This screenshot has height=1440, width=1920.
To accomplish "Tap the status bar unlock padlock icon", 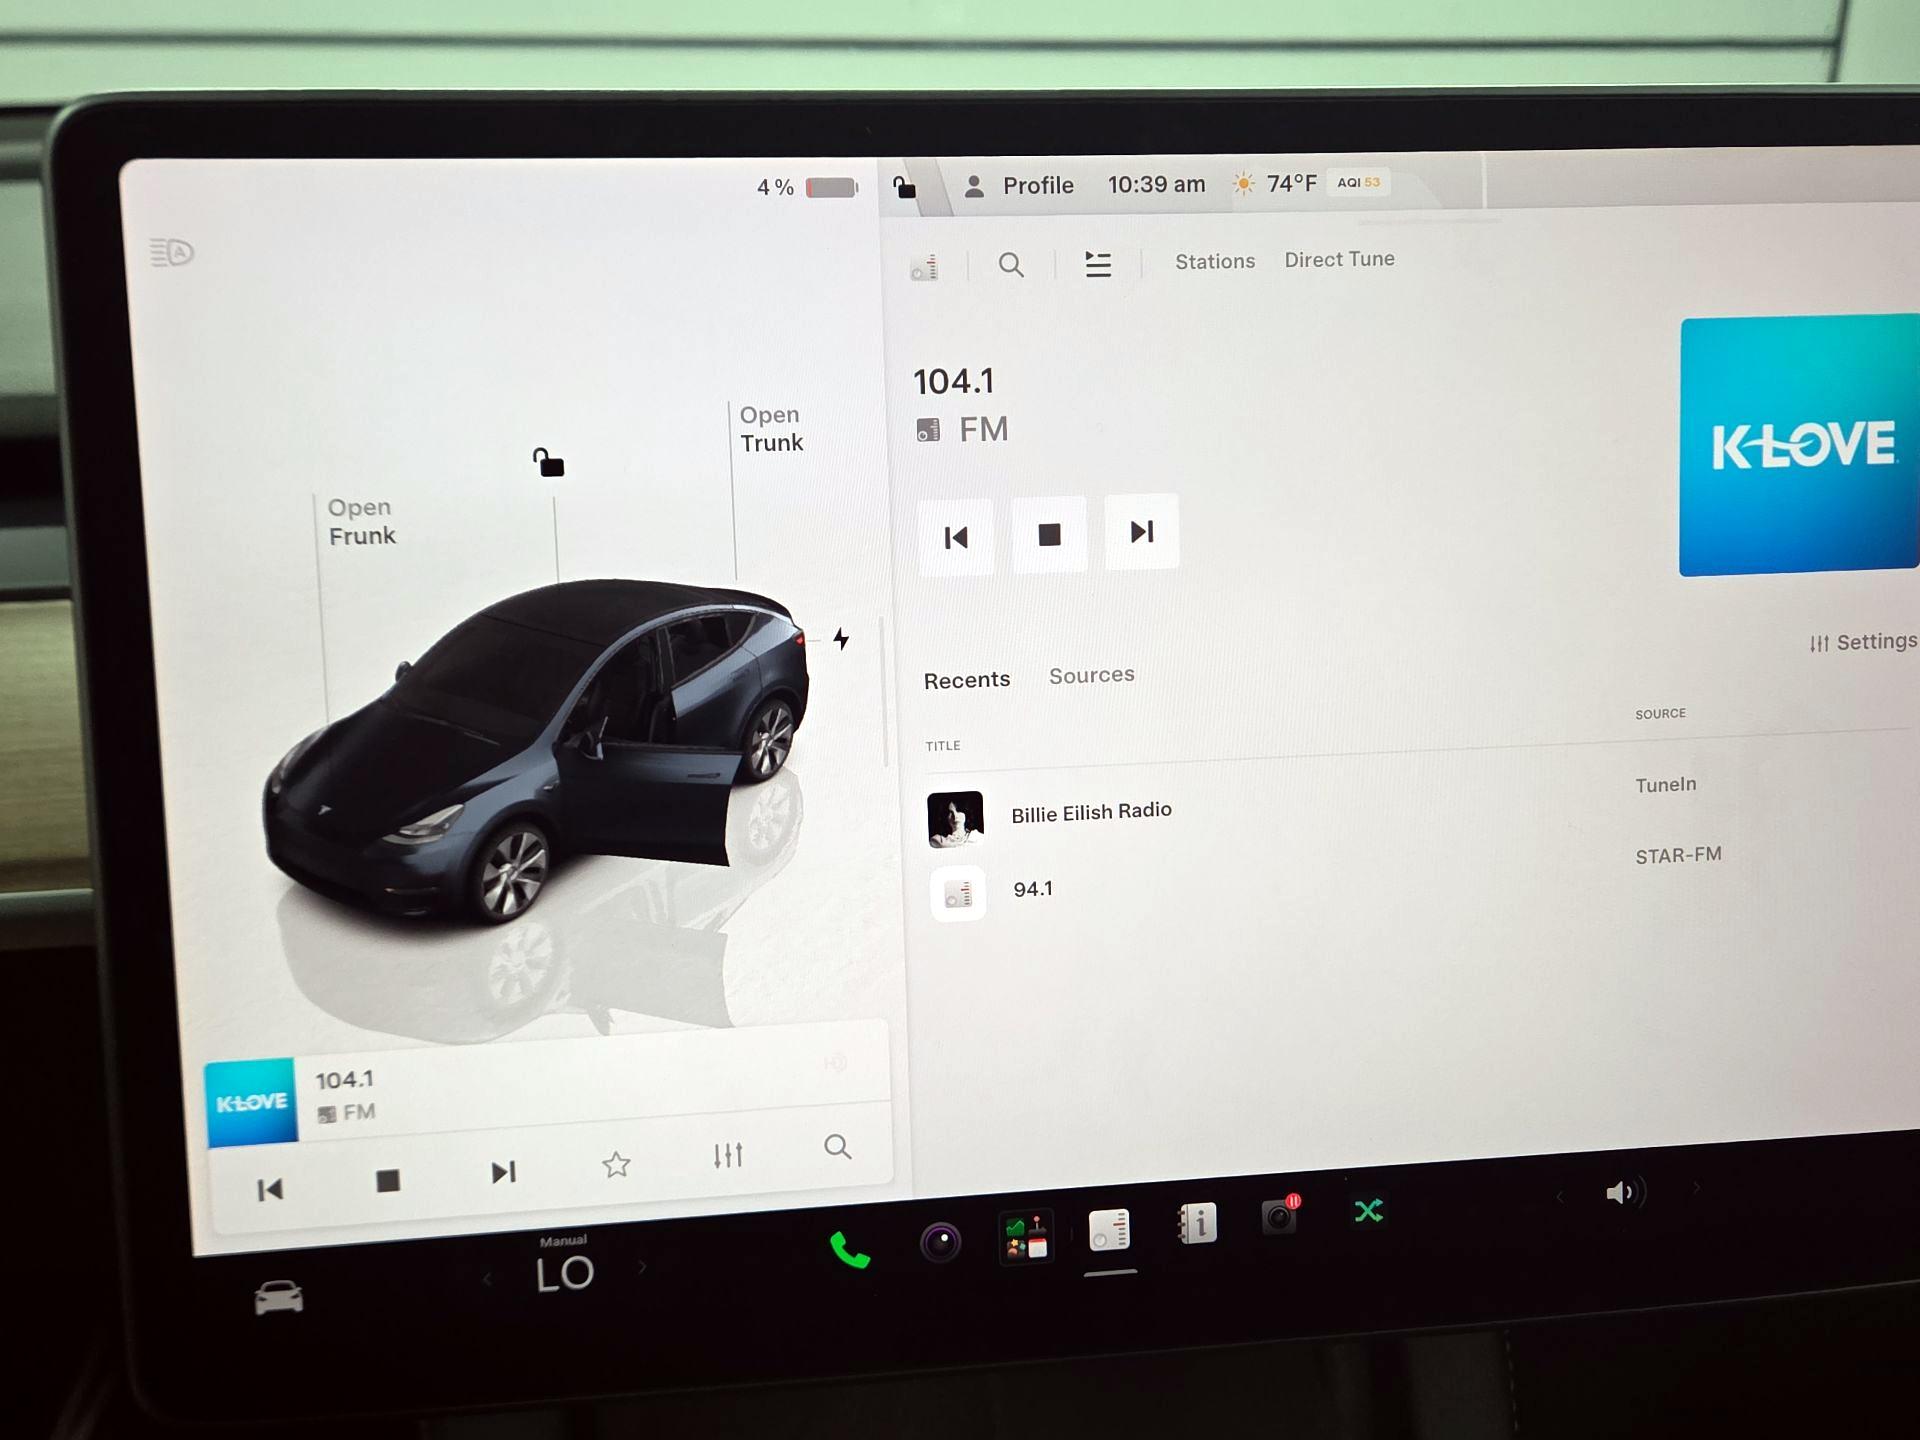I will pyautogui.click(x=904, y=187).
